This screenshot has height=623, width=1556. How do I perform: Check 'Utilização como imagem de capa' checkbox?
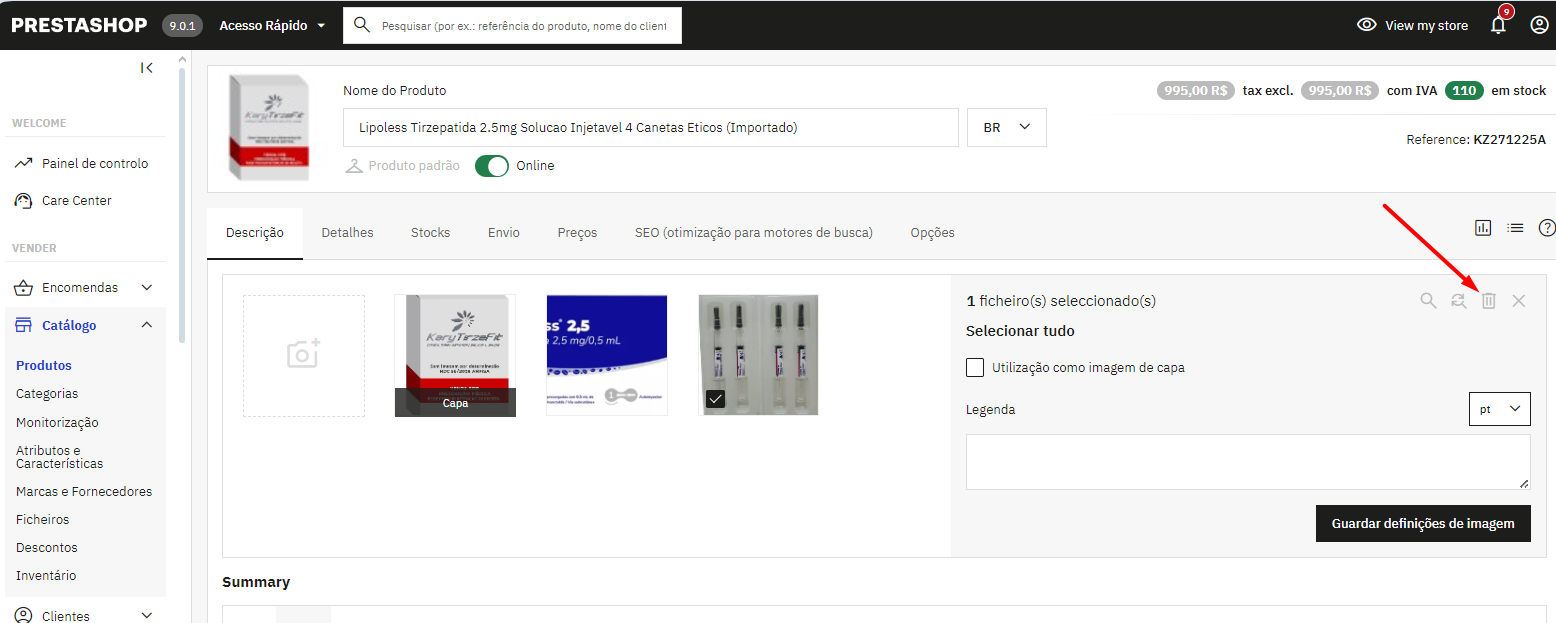click(975, 367)
